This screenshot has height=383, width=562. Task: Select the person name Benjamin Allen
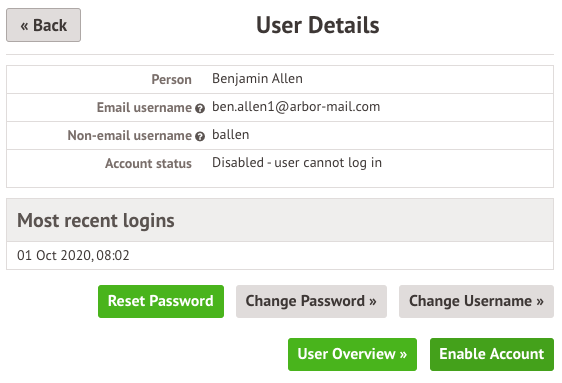pyautogui.click(x=257, y=78)
